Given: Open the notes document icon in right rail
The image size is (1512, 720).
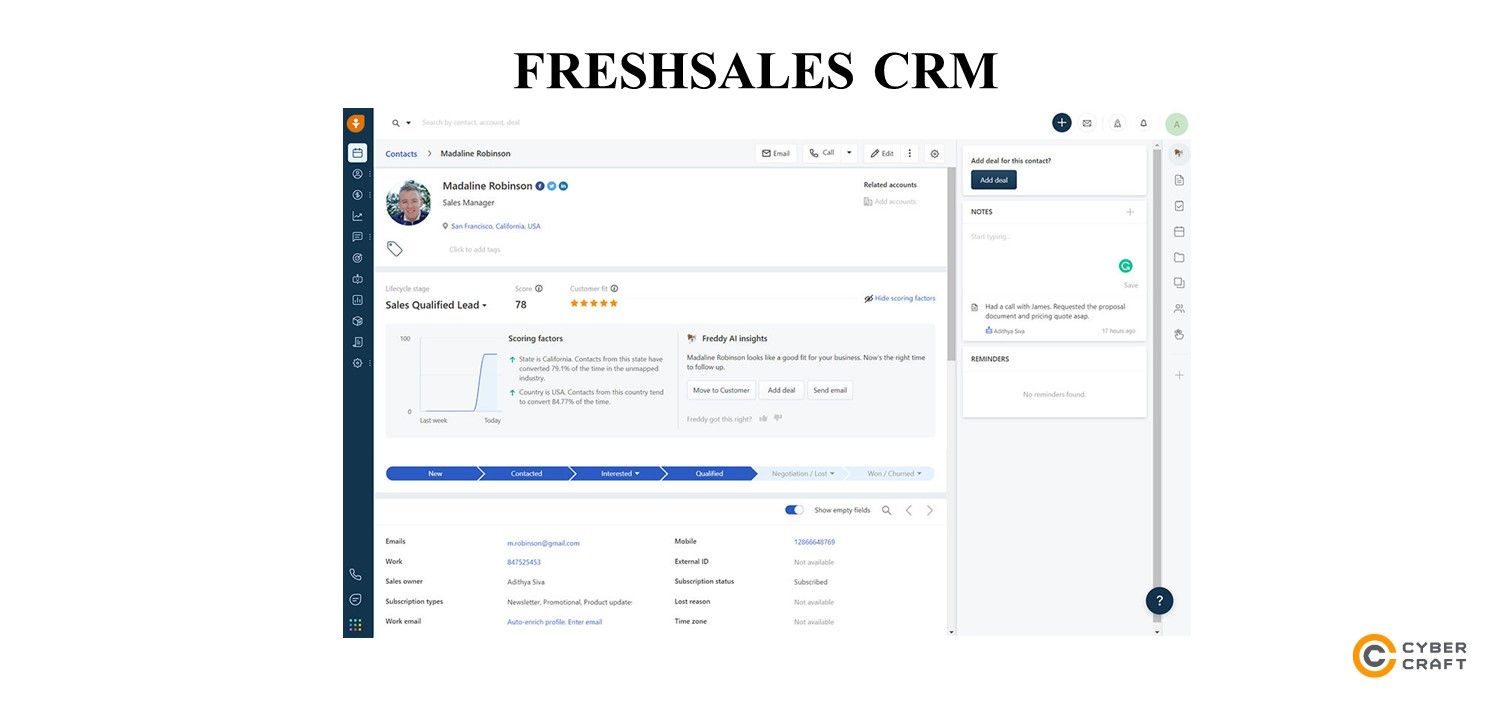Looking at the screenshot, I should click(x=1179, y=180).
